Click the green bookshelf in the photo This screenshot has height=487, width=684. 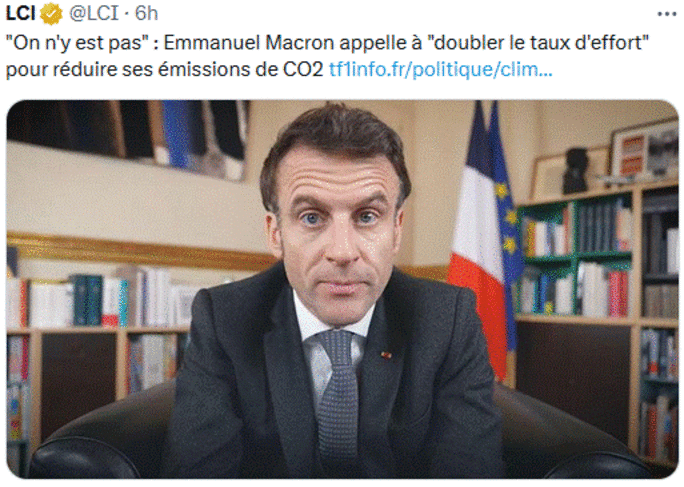pyautogui.click(x=576, y=255)
